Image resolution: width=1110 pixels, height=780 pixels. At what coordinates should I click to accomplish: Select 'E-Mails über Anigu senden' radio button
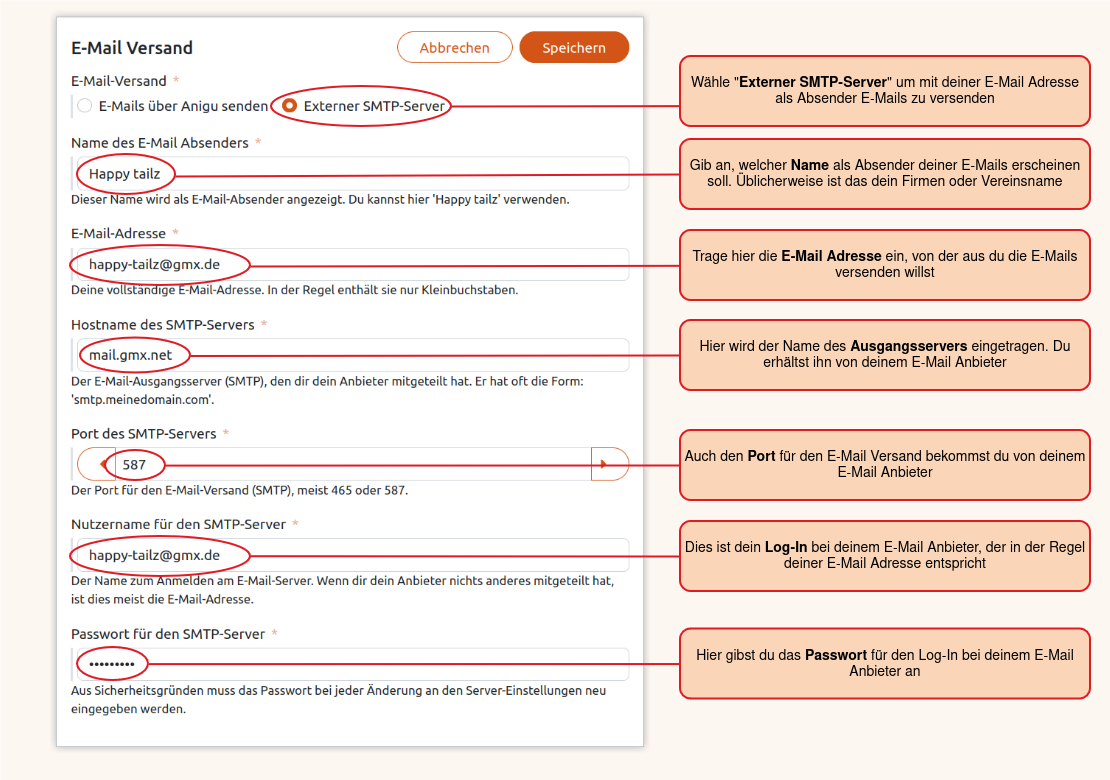pyautogui.click(x=85, y=105)
